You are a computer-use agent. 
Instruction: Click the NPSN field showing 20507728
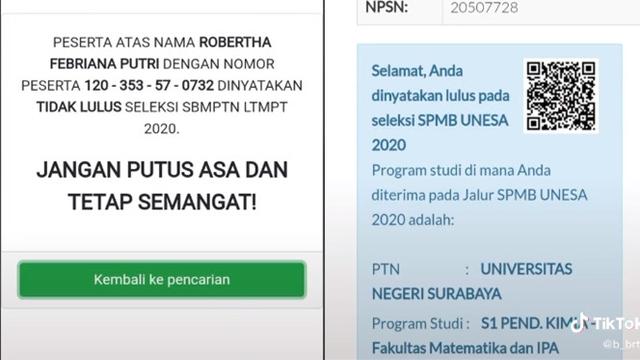(541, 8)
